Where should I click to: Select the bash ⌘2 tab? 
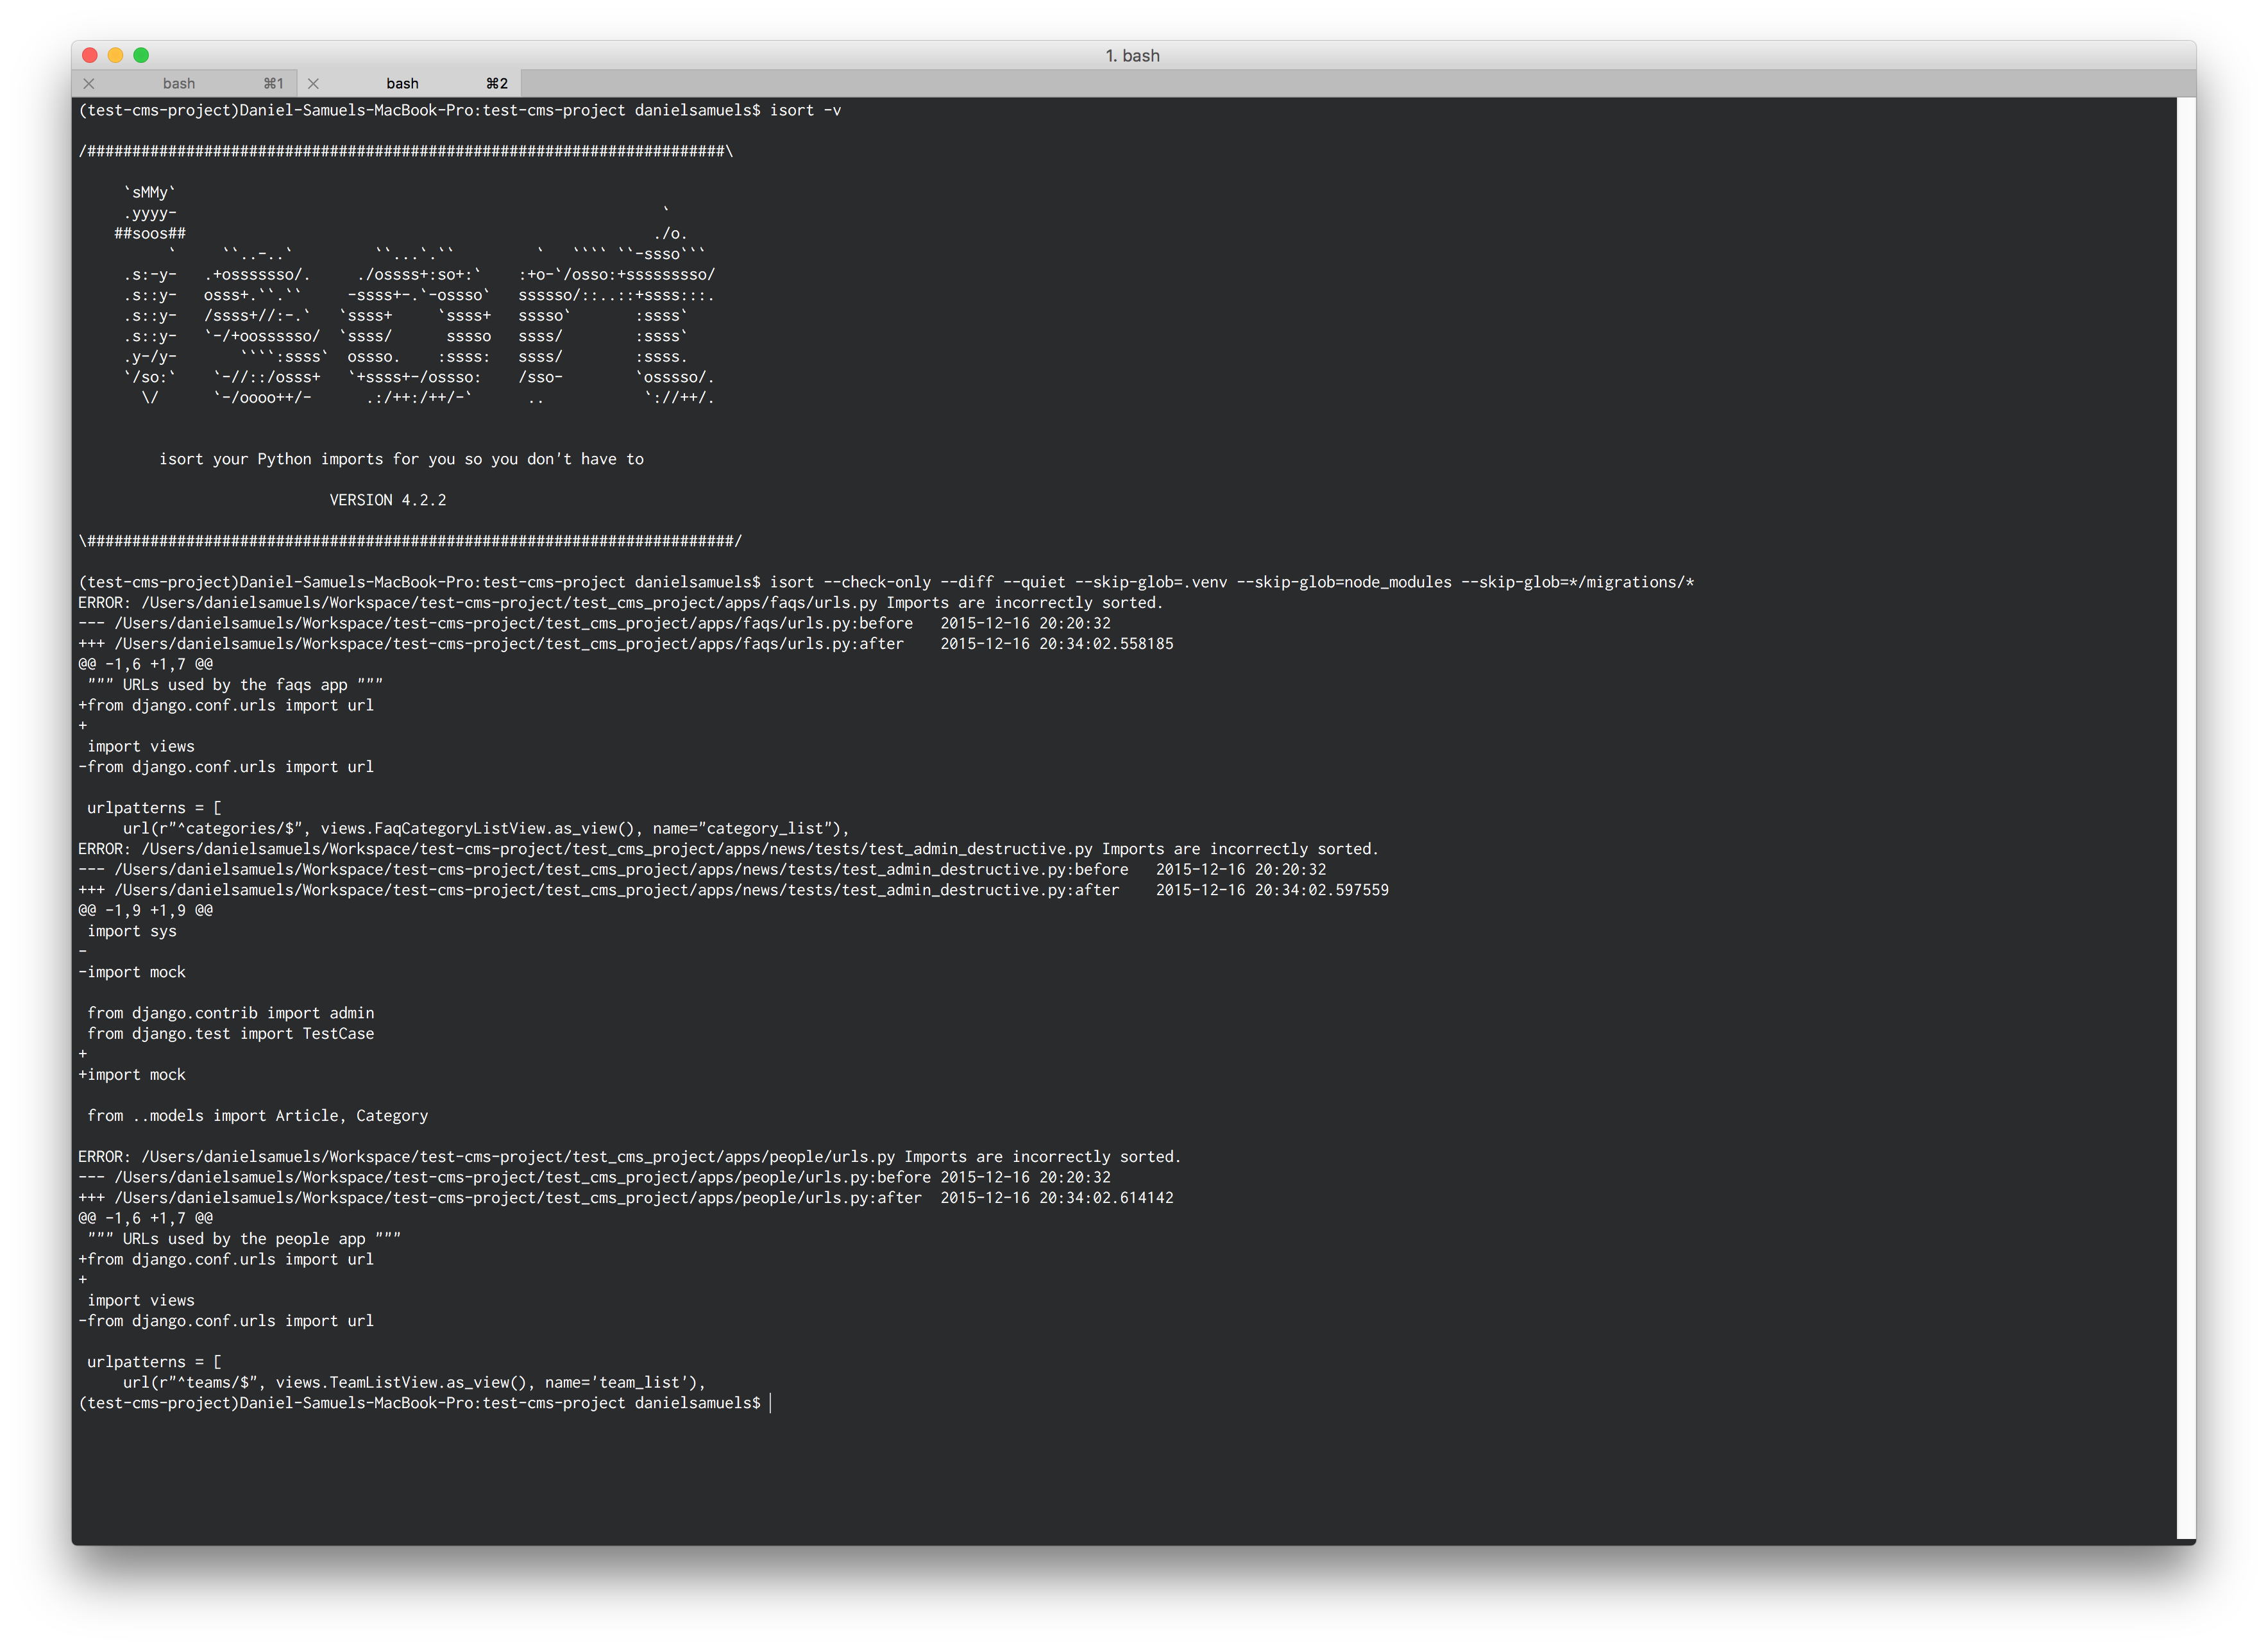tap(403, 84)
